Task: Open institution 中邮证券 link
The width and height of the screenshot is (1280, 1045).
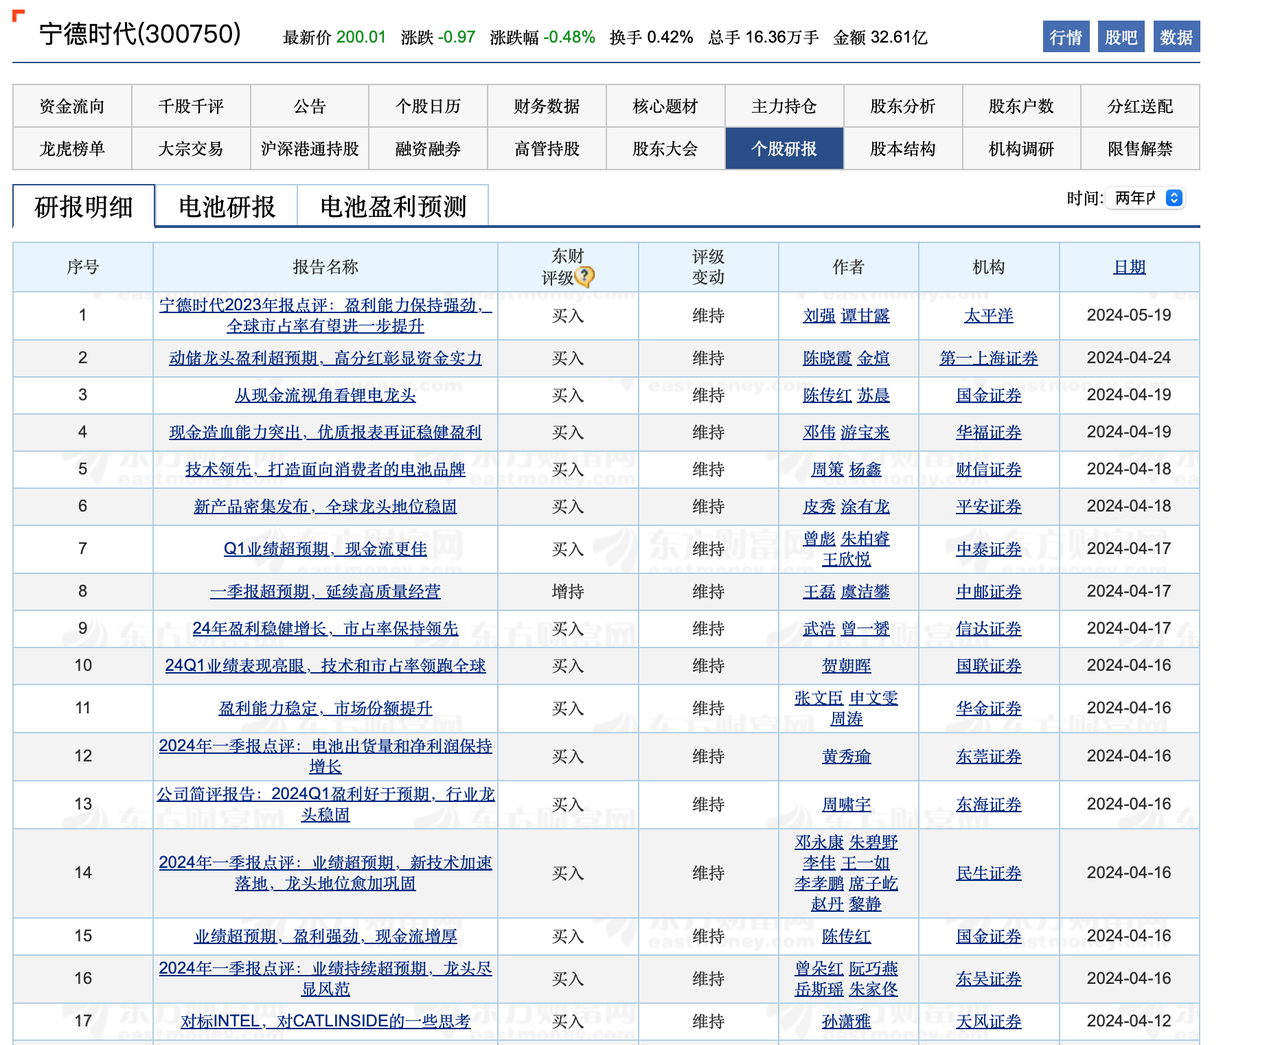Action: pos(989,591)
